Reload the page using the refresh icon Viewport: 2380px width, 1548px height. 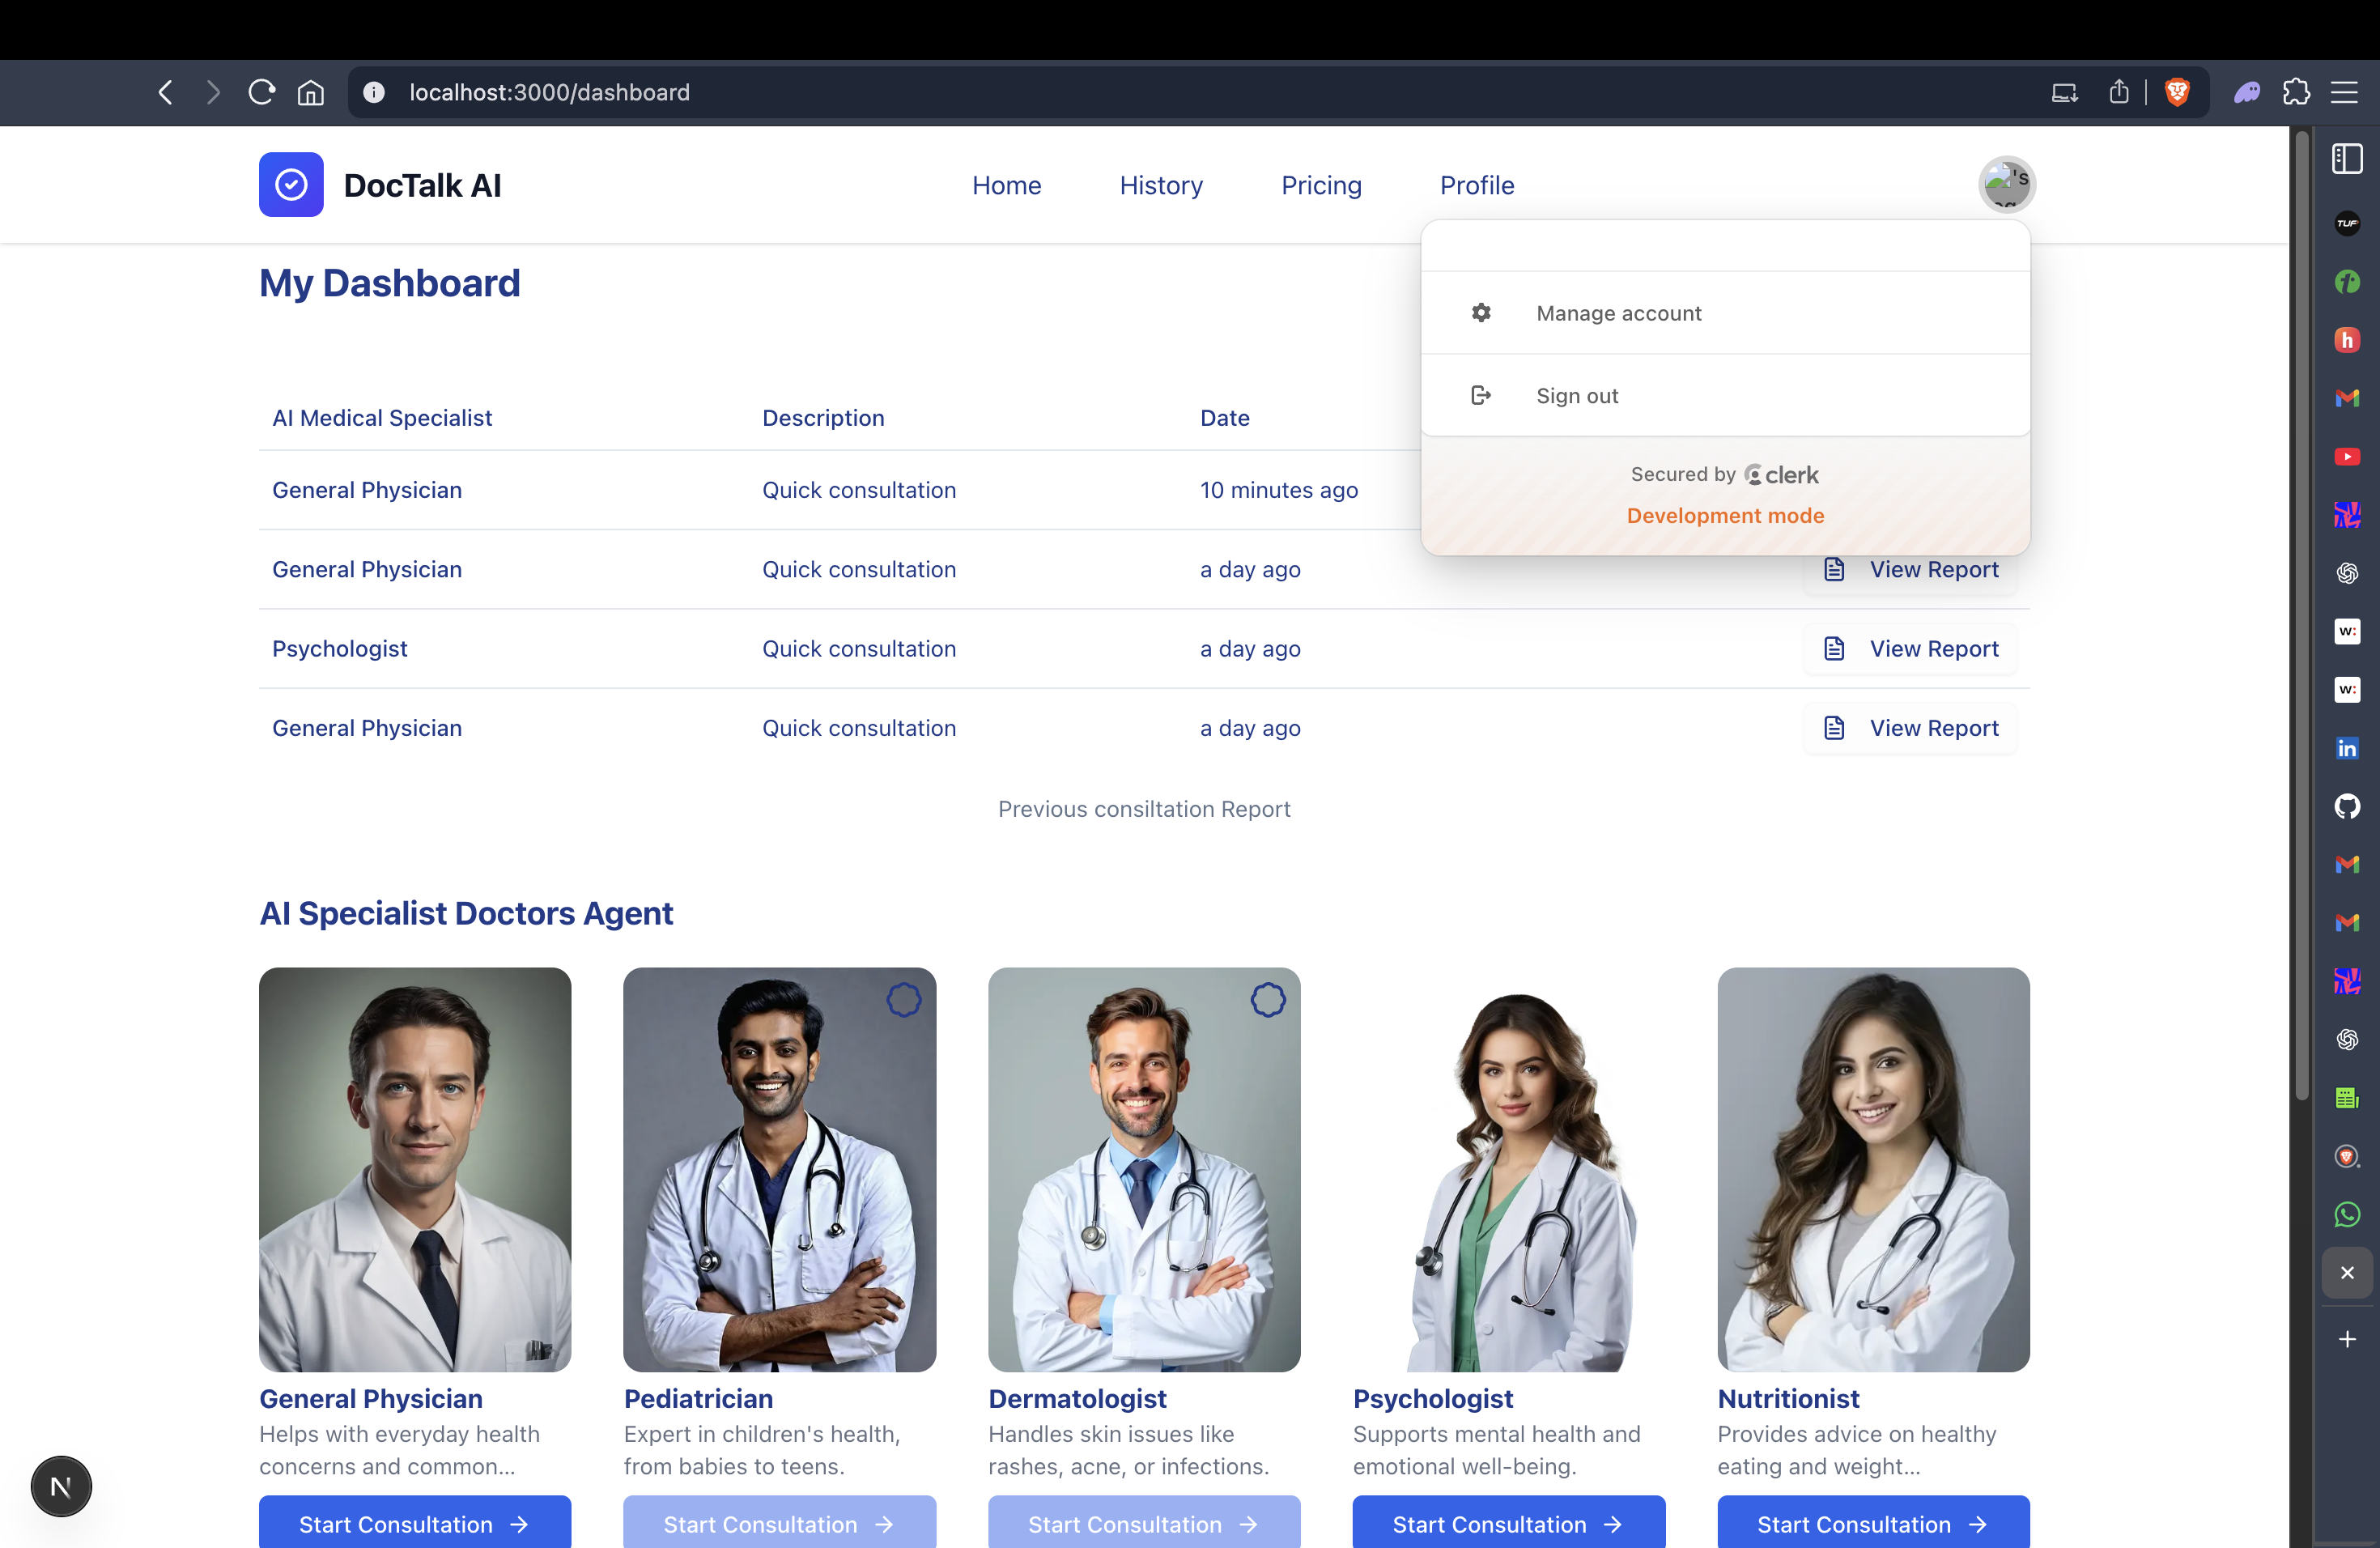[262, 92]
